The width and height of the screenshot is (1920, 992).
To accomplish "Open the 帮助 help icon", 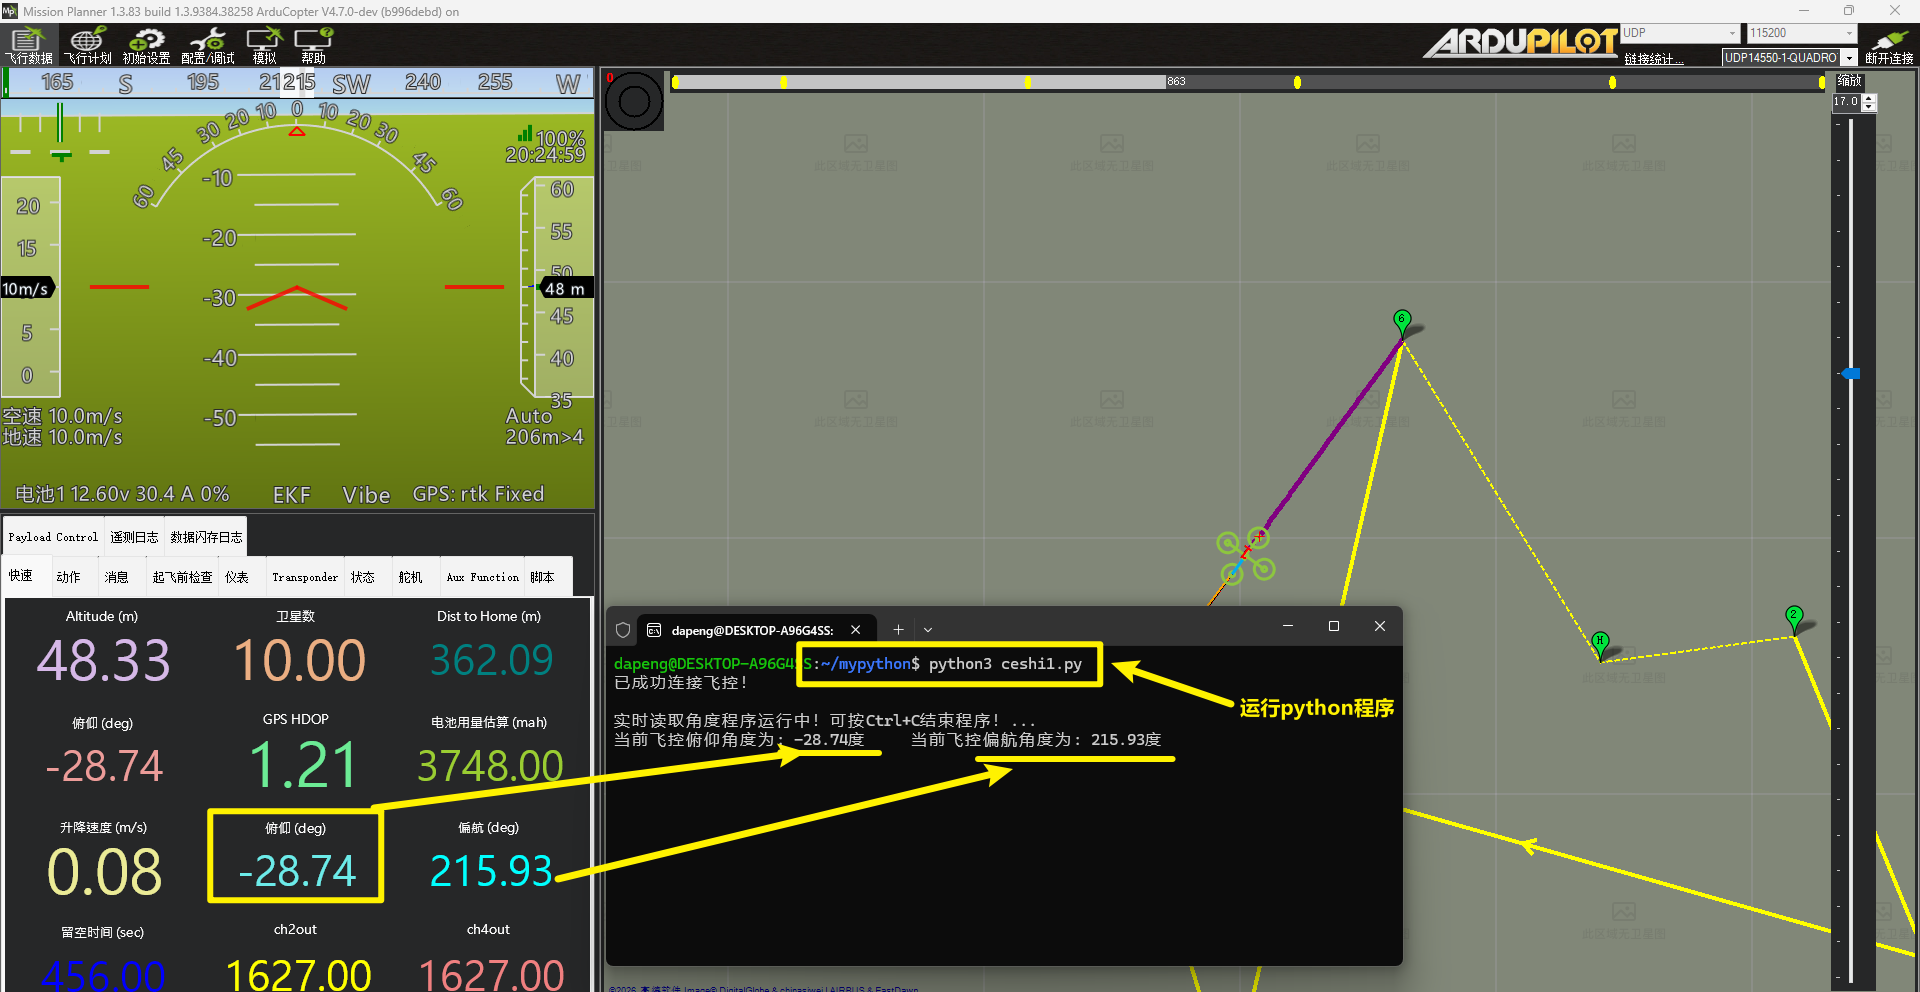I will click(x=313, y=46).
